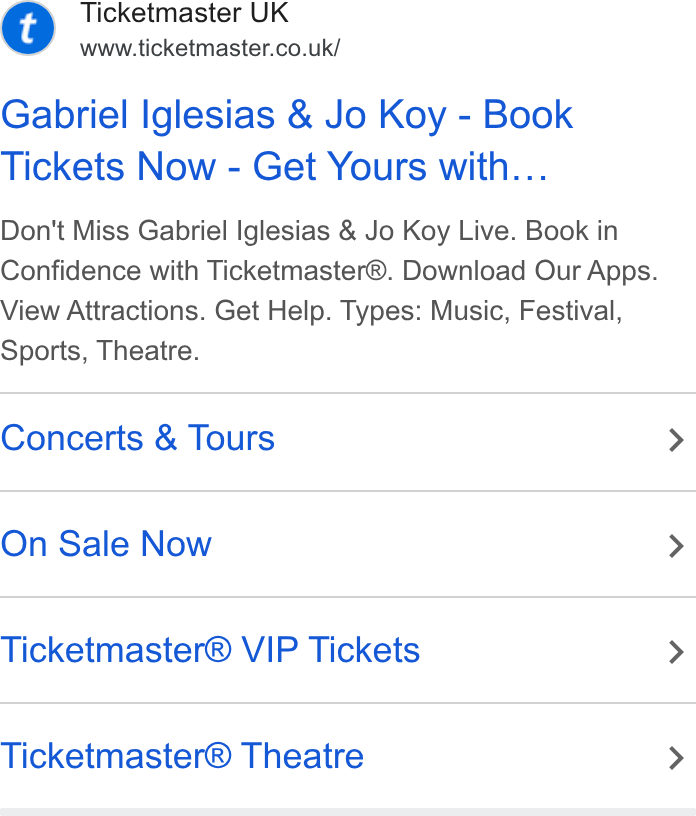The width and height of the screenshot is (696, 816).
Task: Click the 'Don't Miss Gabriel Iglesias' description text
Action: pos(165,231)
